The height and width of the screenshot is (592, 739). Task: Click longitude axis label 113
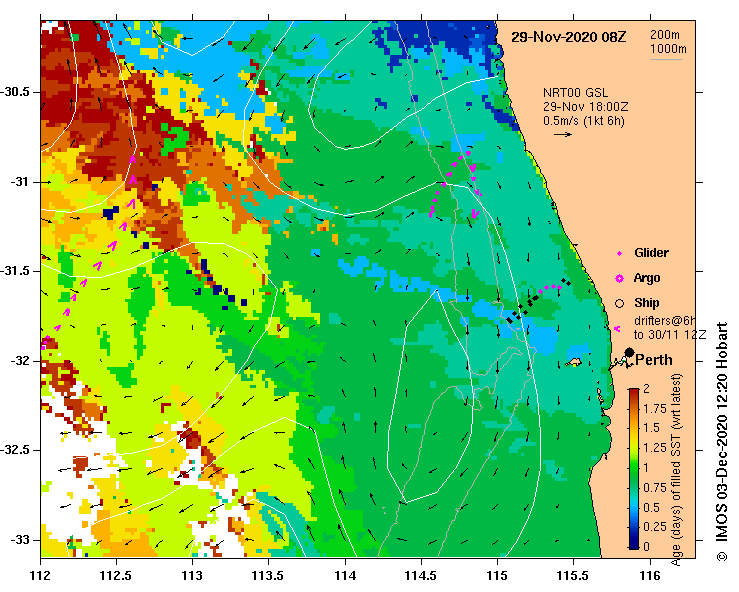click(192, 576)
